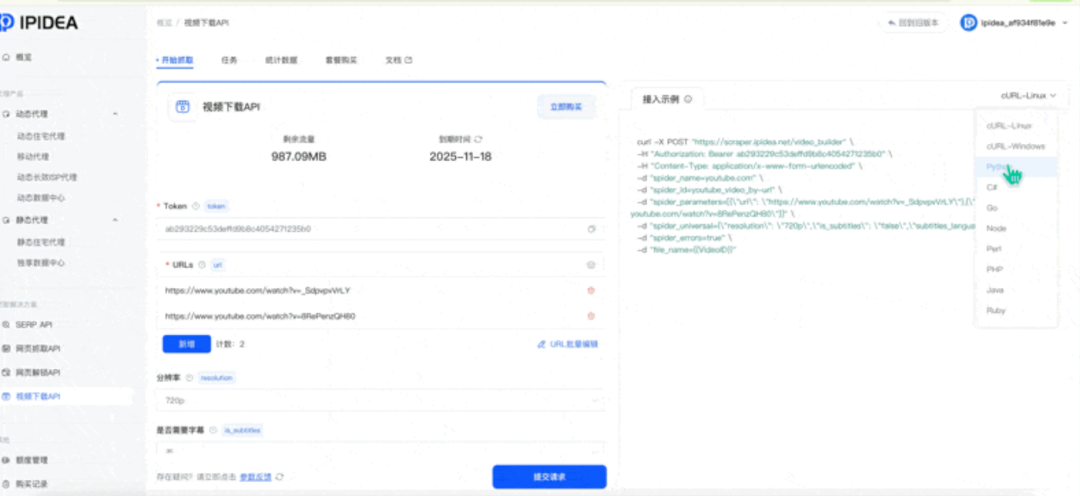Click the IPIDEA logo in sidebar

coord(39,23)
